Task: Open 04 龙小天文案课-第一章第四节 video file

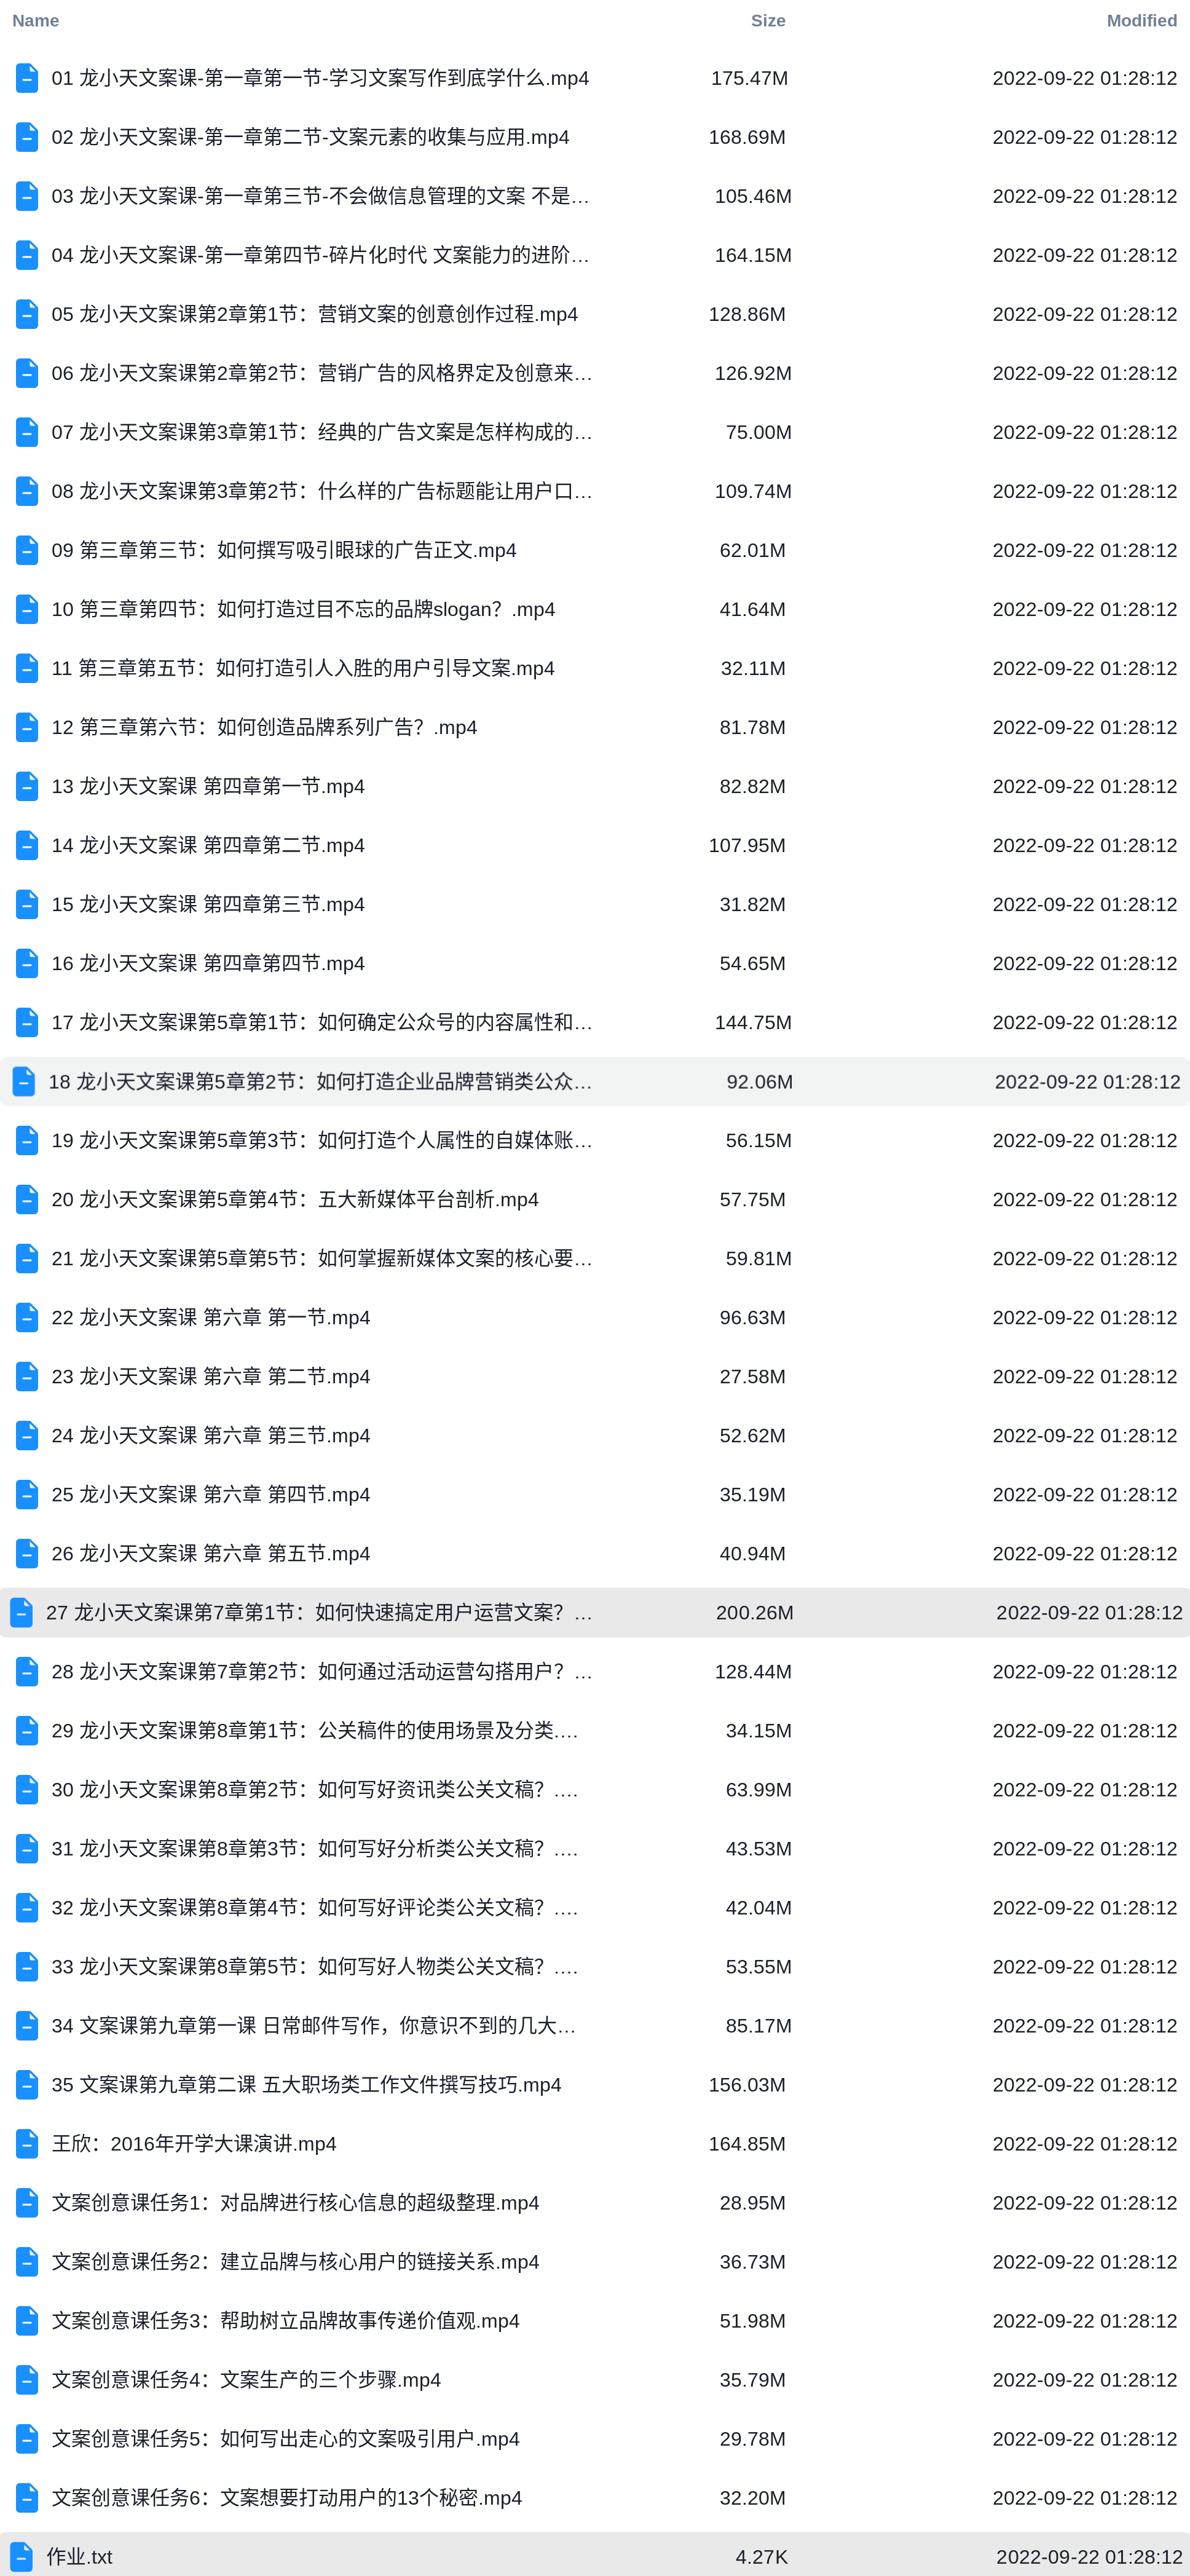Action: click(320, 255)
